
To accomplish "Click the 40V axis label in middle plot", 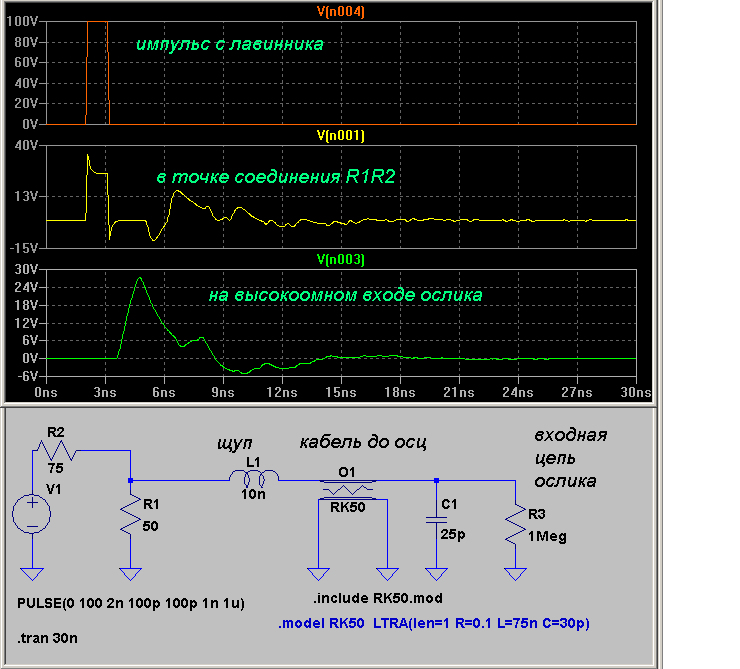I will click(26, 145).
